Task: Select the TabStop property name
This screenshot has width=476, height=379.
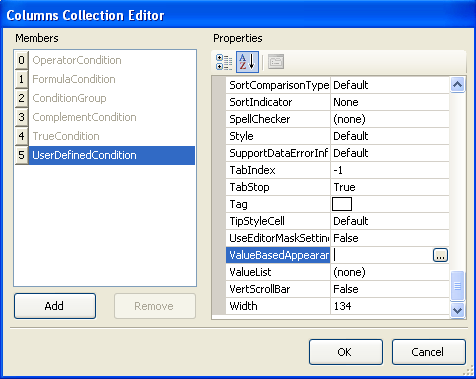Action: 278,187
